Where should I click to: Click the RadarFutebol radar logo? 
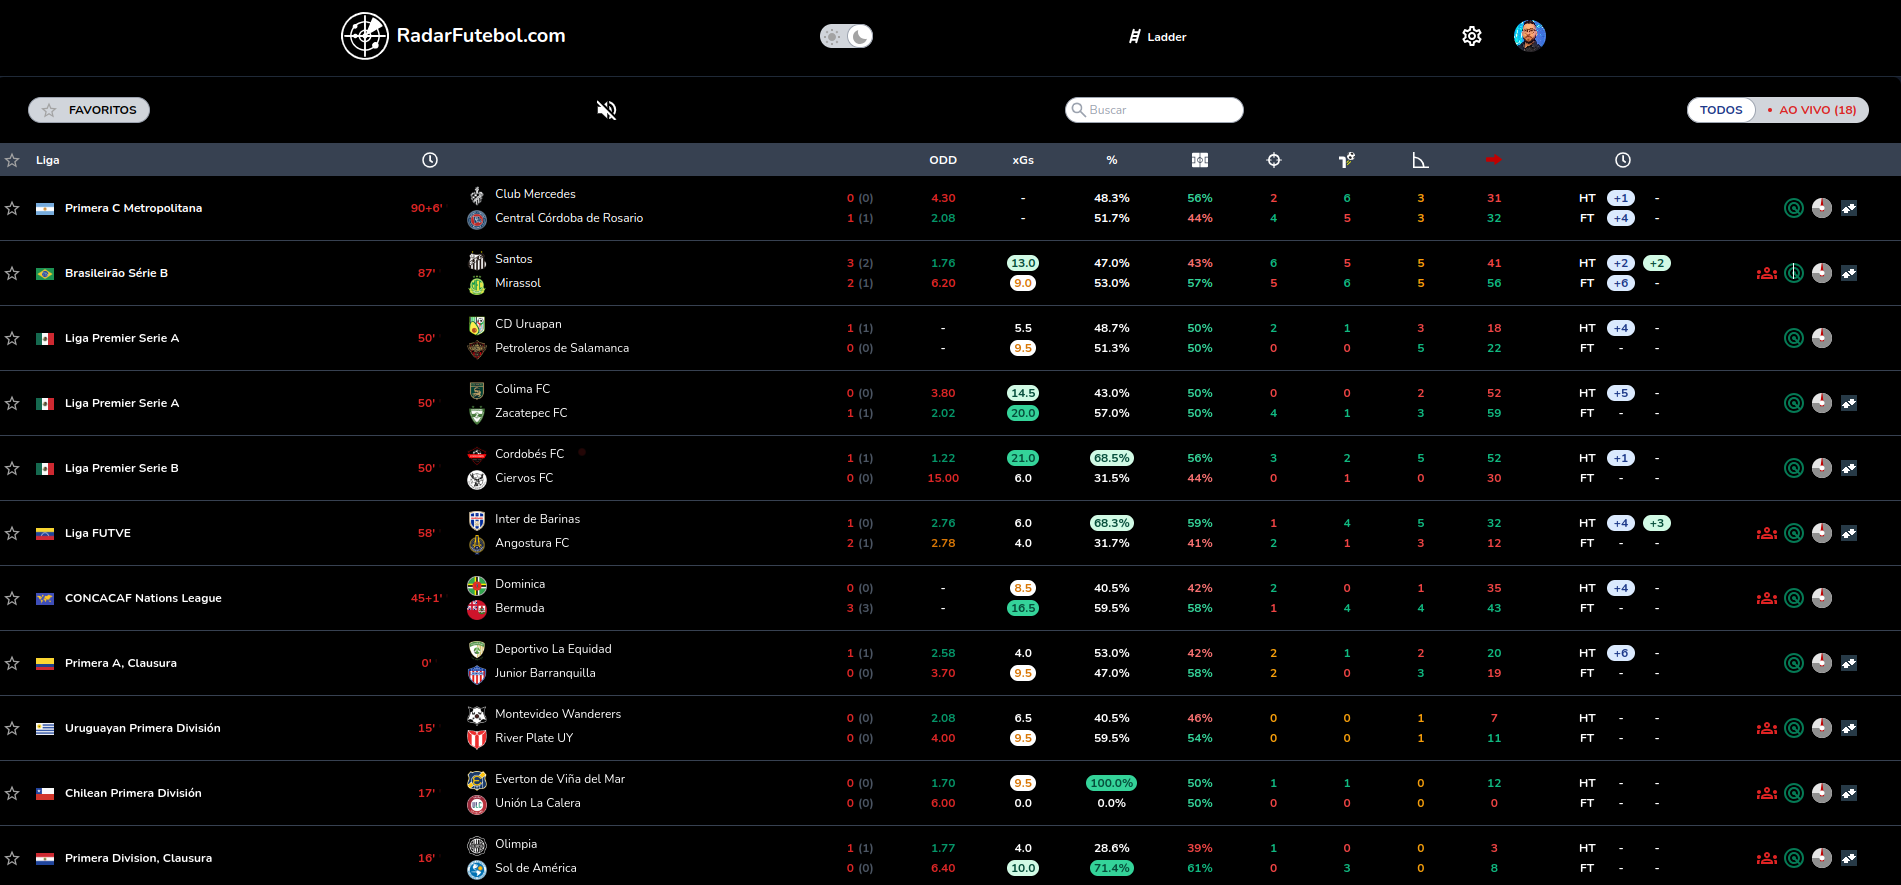coord(365,36)
